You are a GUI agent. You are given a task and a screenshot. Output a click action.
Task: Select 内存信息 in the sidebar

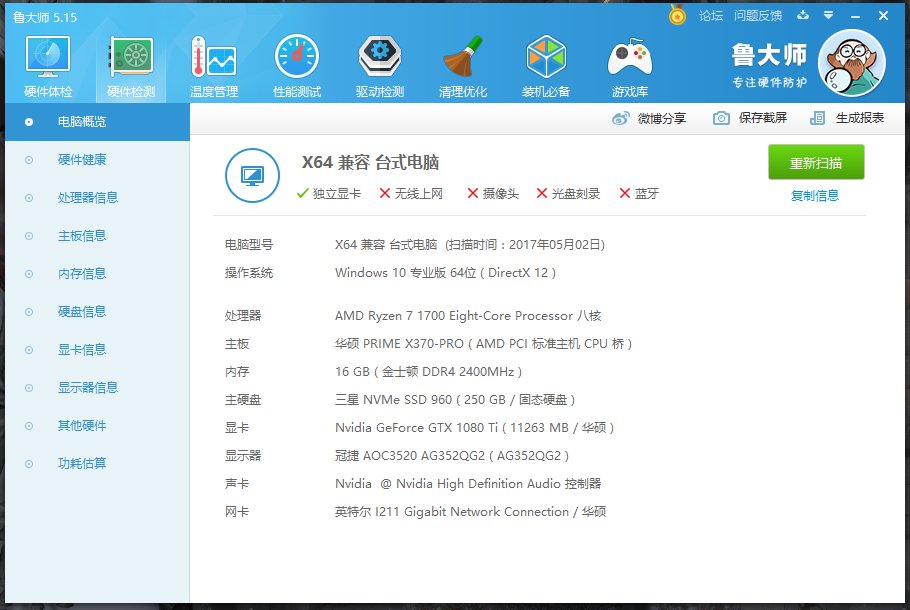pyautogui.click(x=84, y=273)
